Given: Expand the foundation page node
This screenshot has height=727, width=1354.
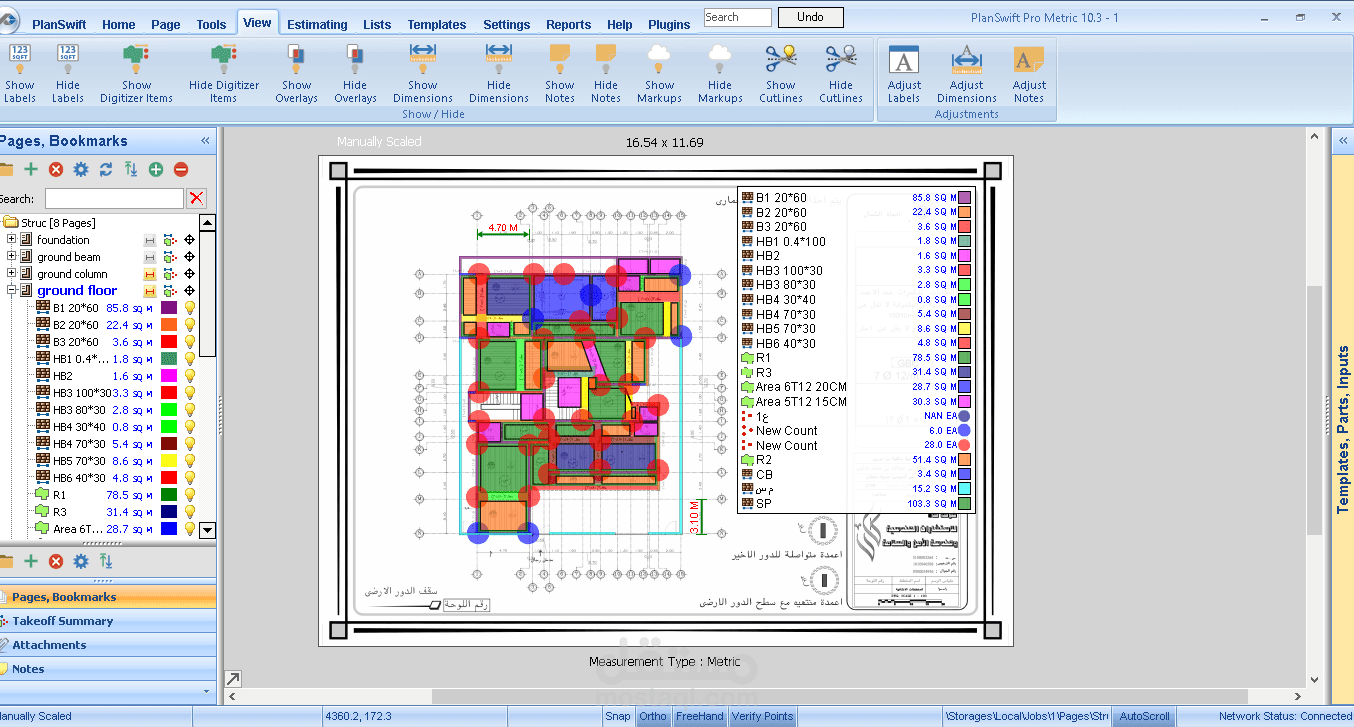Looking at the screenshot, I should (12, 240).
